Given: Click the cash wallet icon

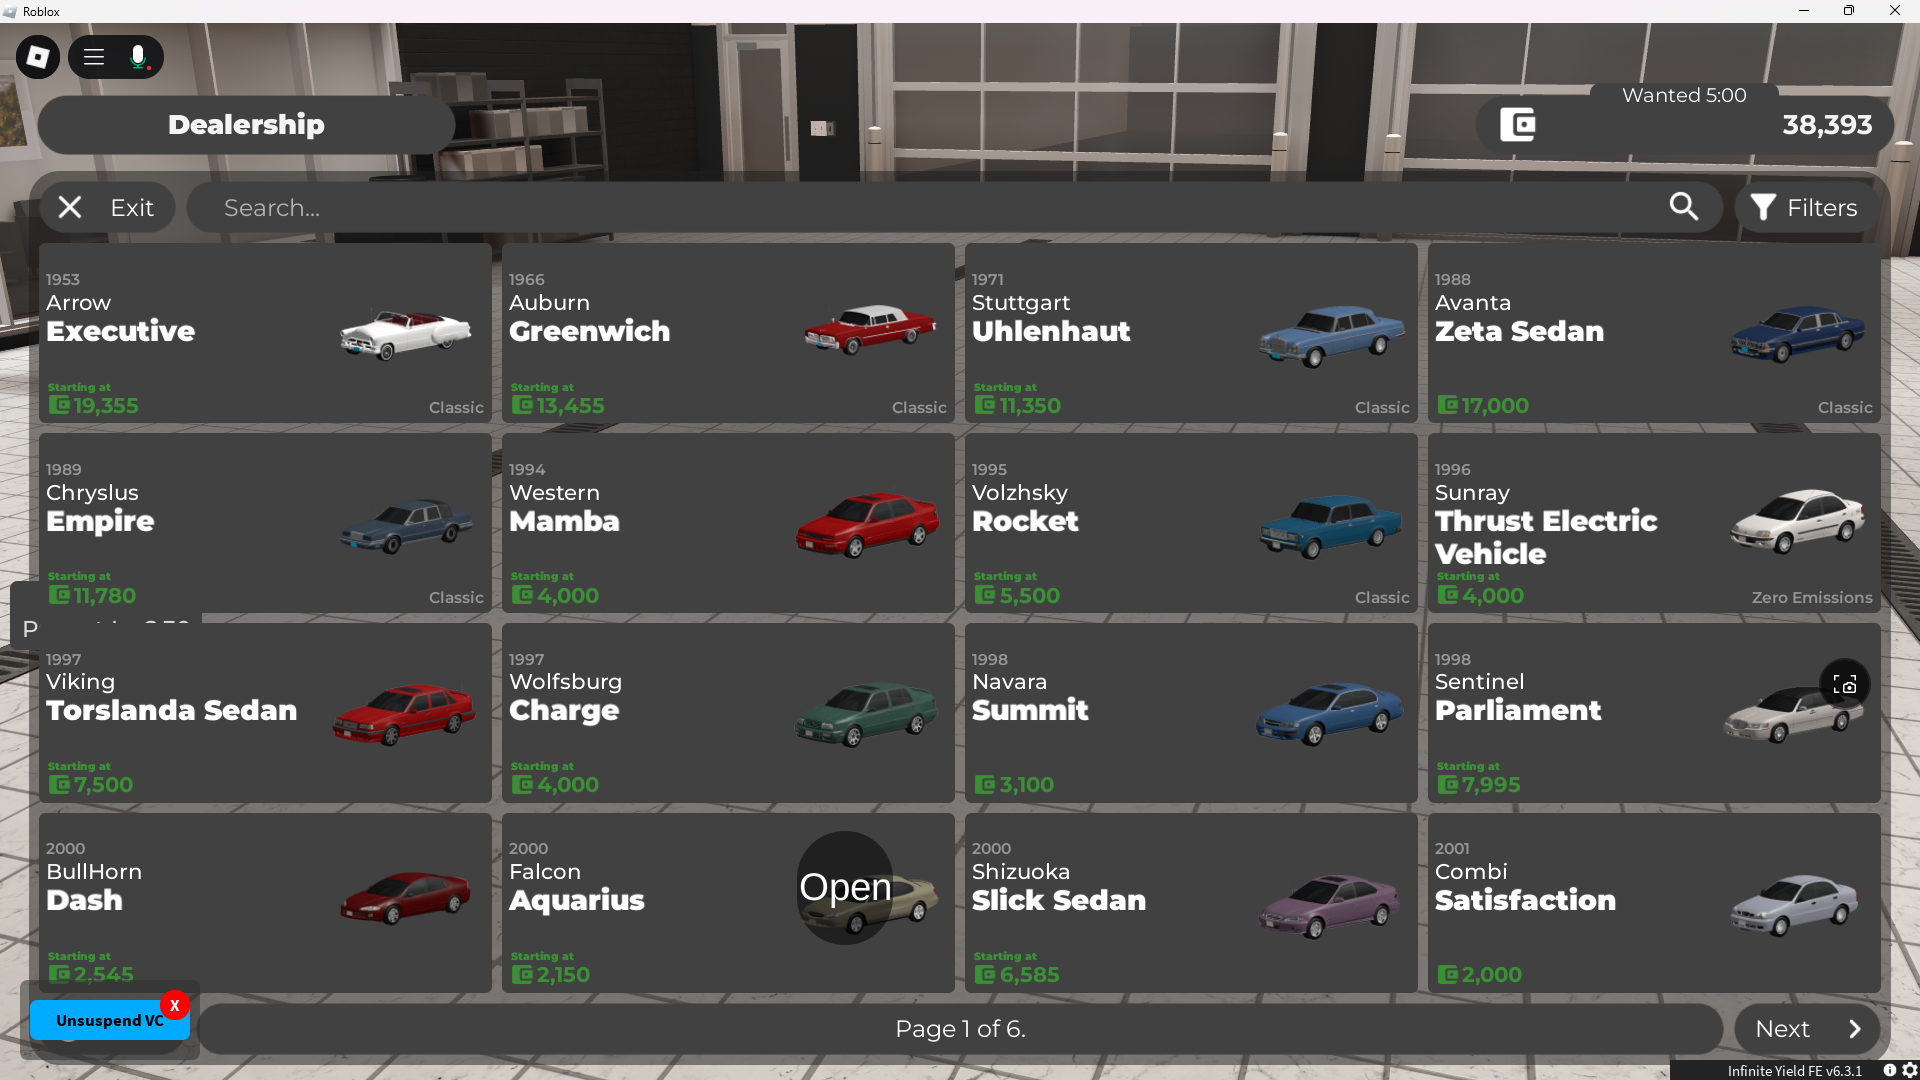Looking at the screenshot, I should point(1518,125).
